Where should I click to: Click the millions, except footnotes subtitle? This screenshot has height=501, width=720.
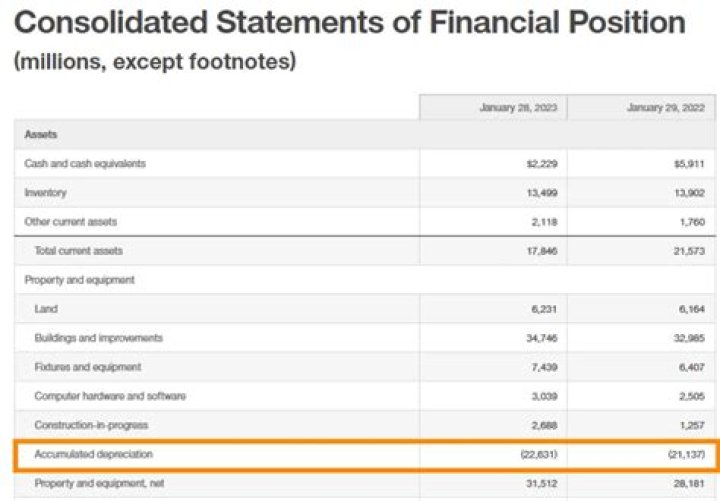pos(154,62)
